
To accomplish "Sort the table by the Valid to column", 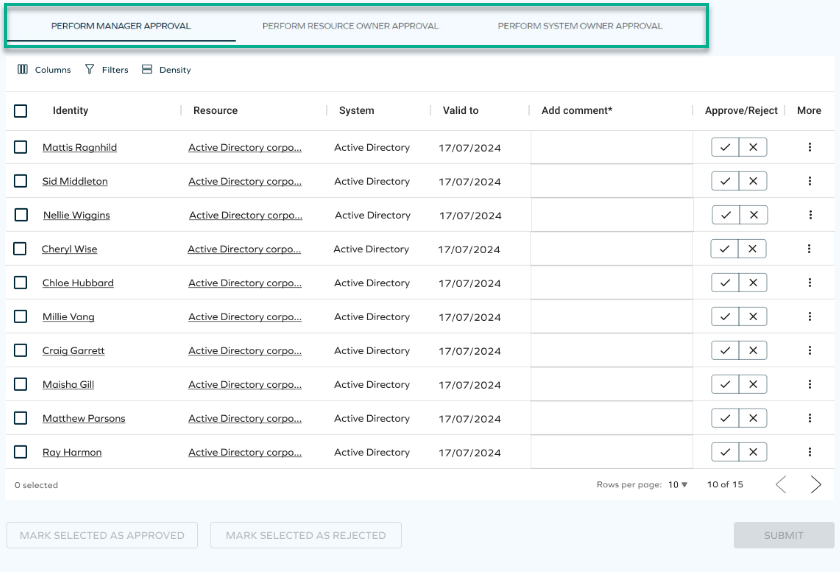I will (461, 111).
